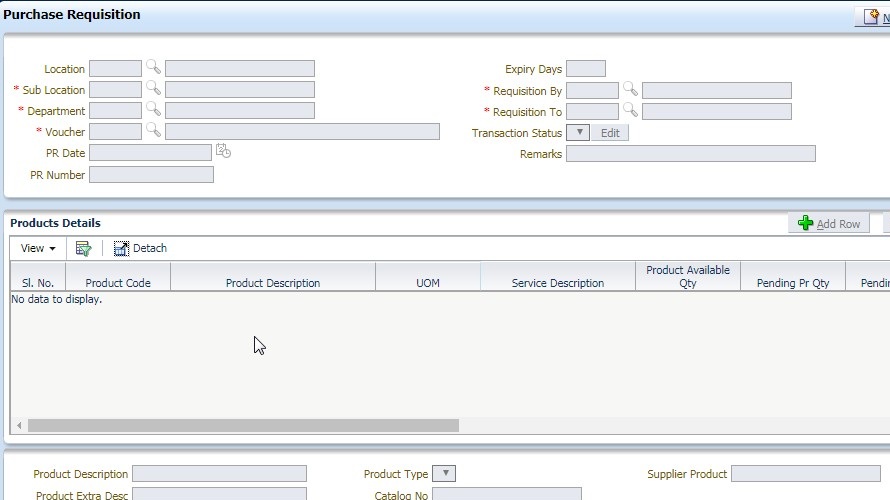890x500 pixels.
Task: Click the Requisition By code field
Action: click(593, 91)
